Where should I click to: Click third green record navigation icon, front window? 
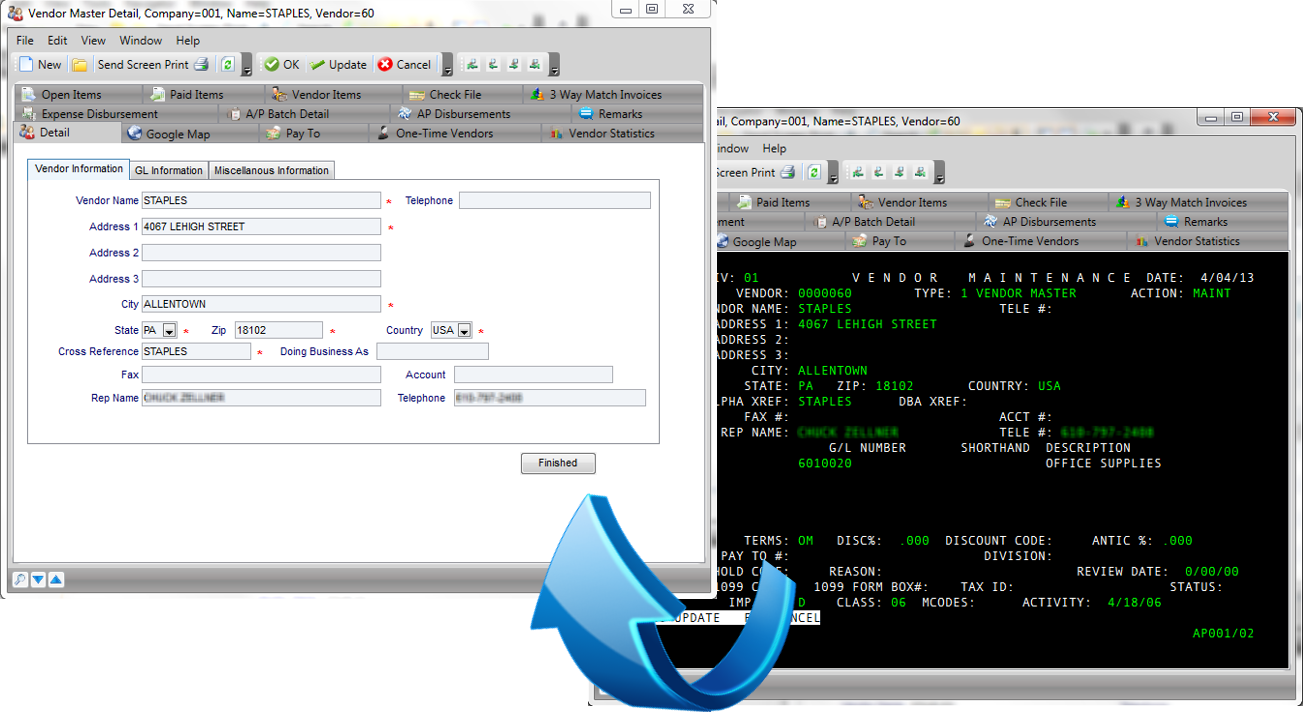point(514,64)
